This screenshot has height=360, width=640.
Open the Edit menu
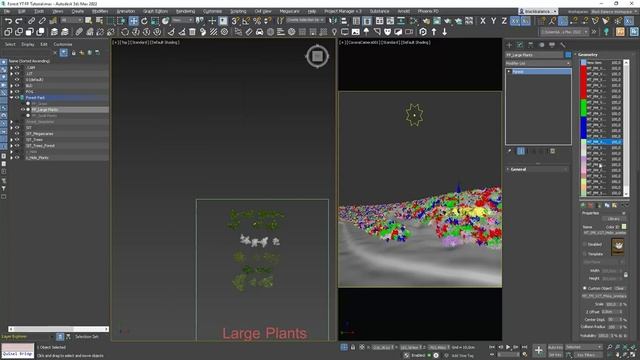coord(22,11)
